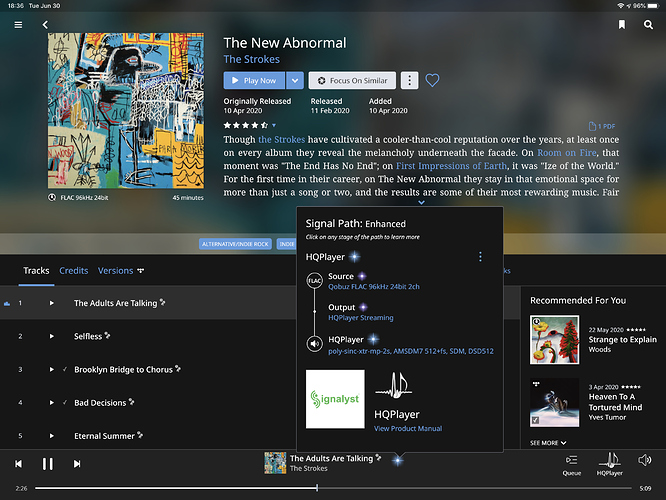Toggle the checkmark on Bad Decisions

pyautogui.click(x=65, y=403)
